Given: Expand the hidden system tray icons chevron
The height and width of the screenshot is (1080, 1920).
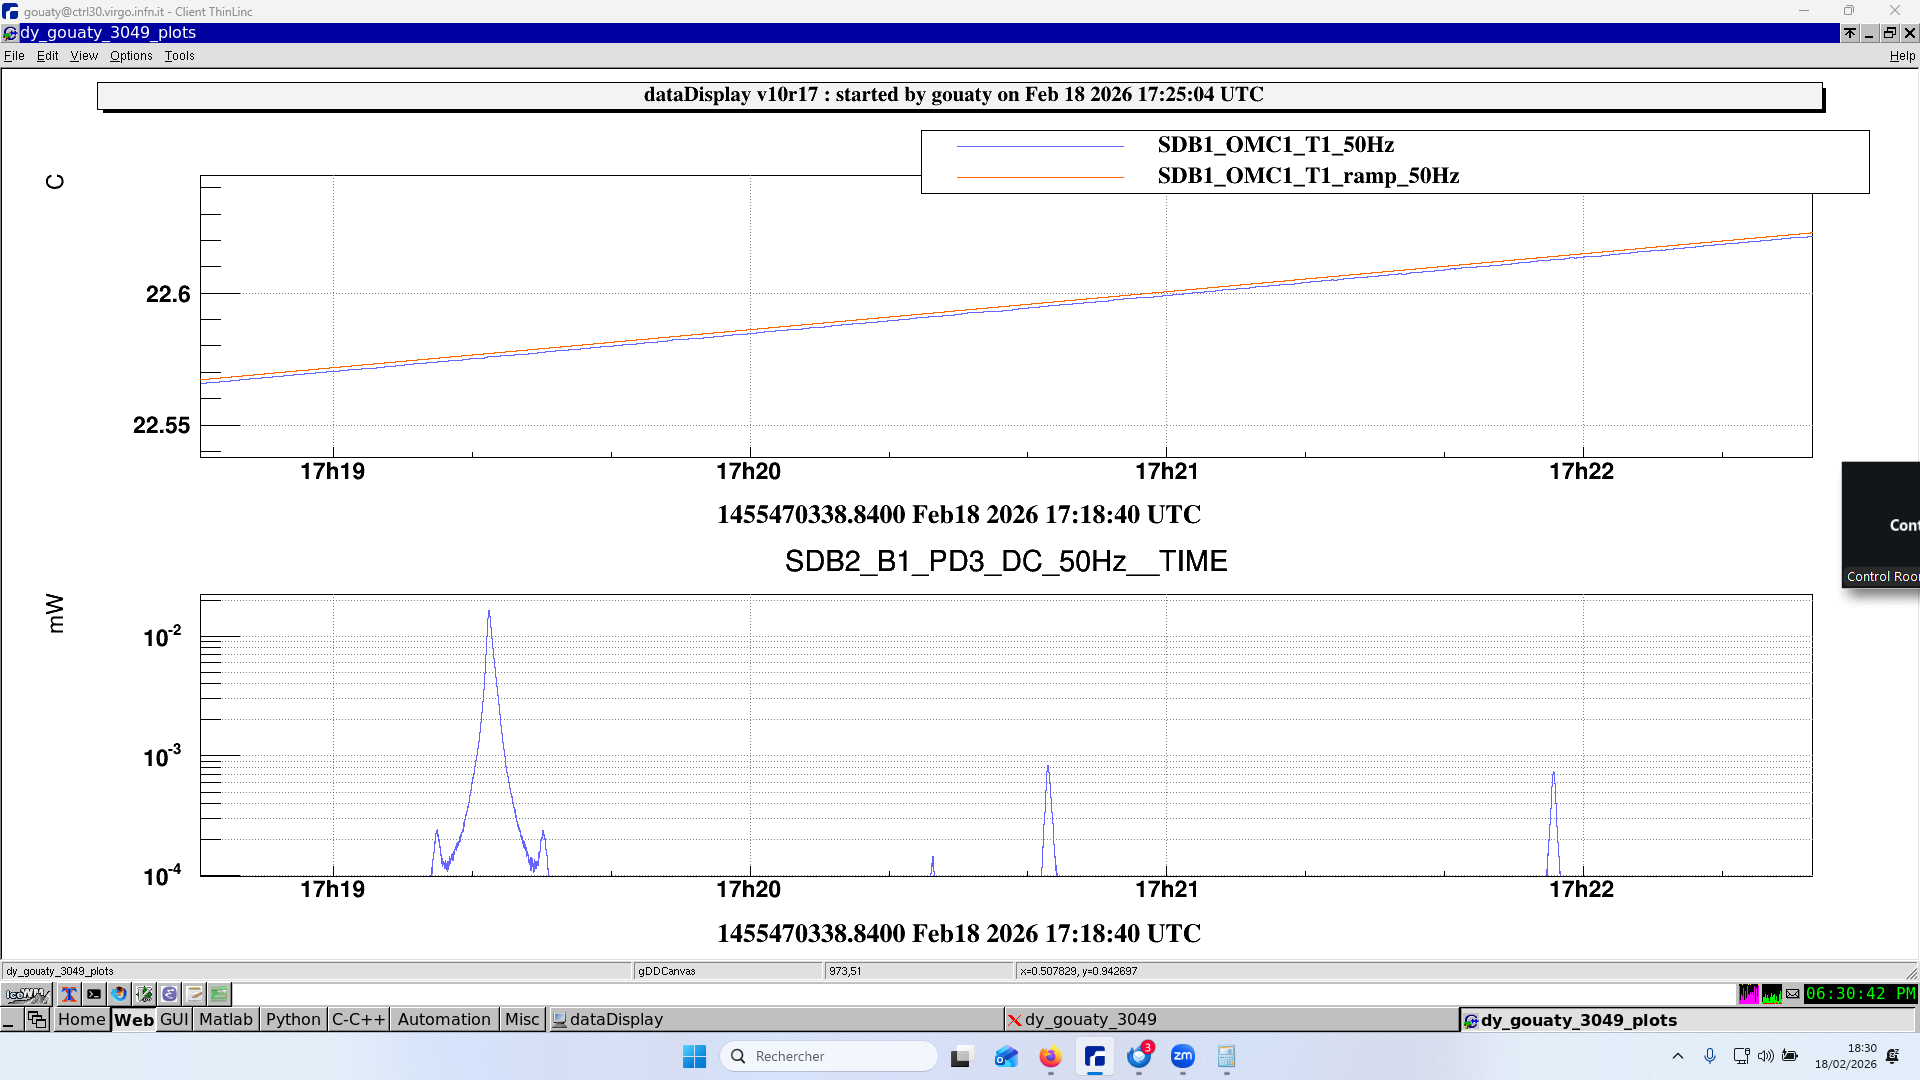Looking at the screenshot, I should [1678, 1056].
